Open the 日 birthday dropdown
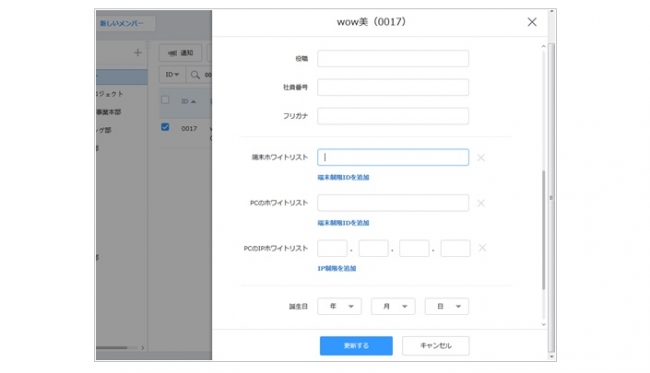The width and height of the screenshot is (650, 373). [x=447, y=306]
